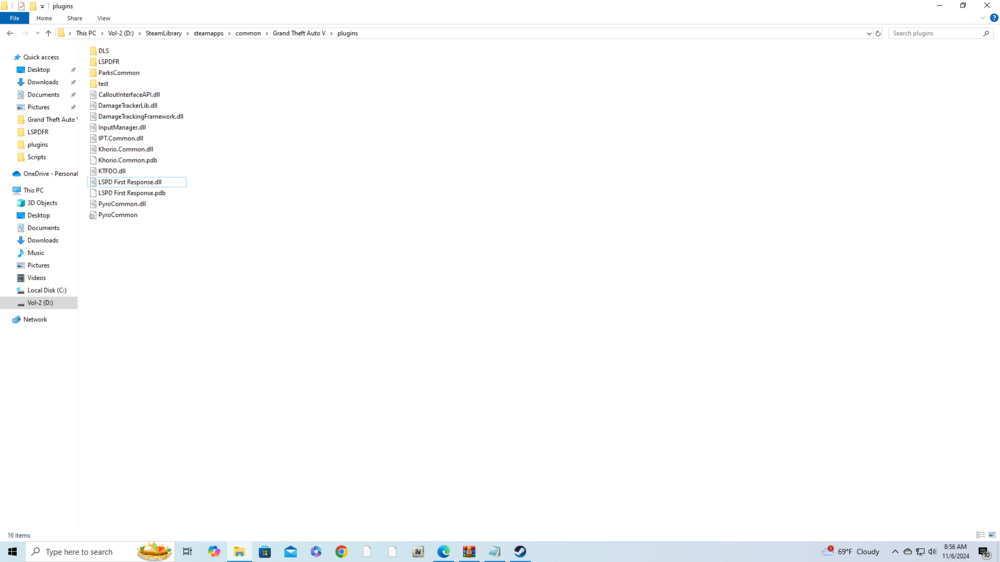Open Windows Start menu

pos(12,552)
